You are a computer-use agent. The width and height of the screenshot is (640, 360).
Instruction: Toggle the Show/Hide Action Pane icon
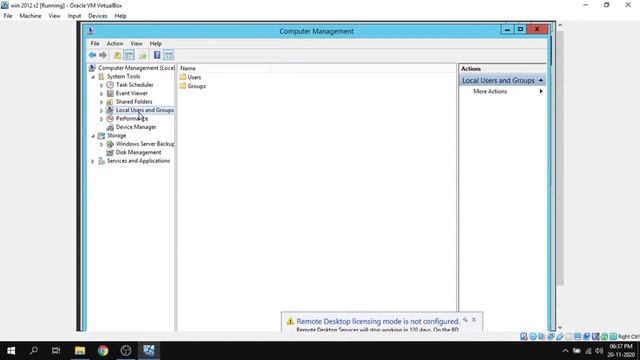(169, 55)
